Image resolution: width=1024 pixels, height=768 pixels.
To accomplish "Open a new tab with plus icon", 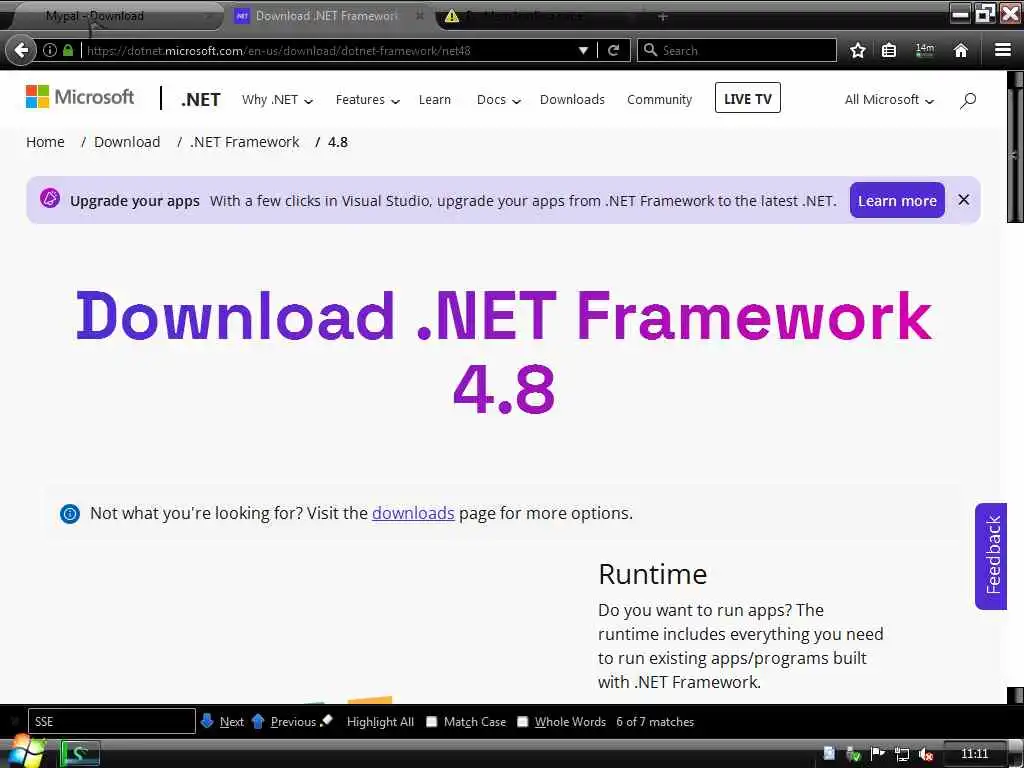I will click(663, 16).
